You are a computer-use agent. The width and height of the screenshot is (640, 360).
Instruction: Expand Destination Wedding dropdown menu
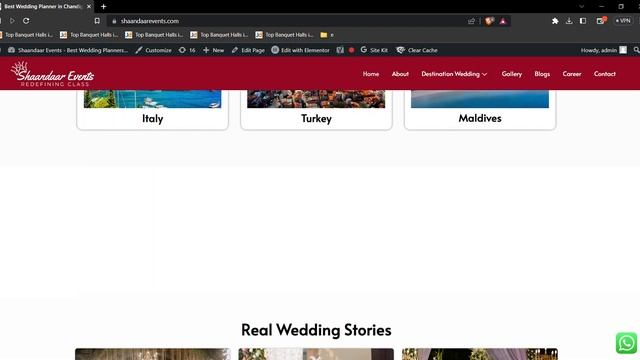tap(454, 74)
